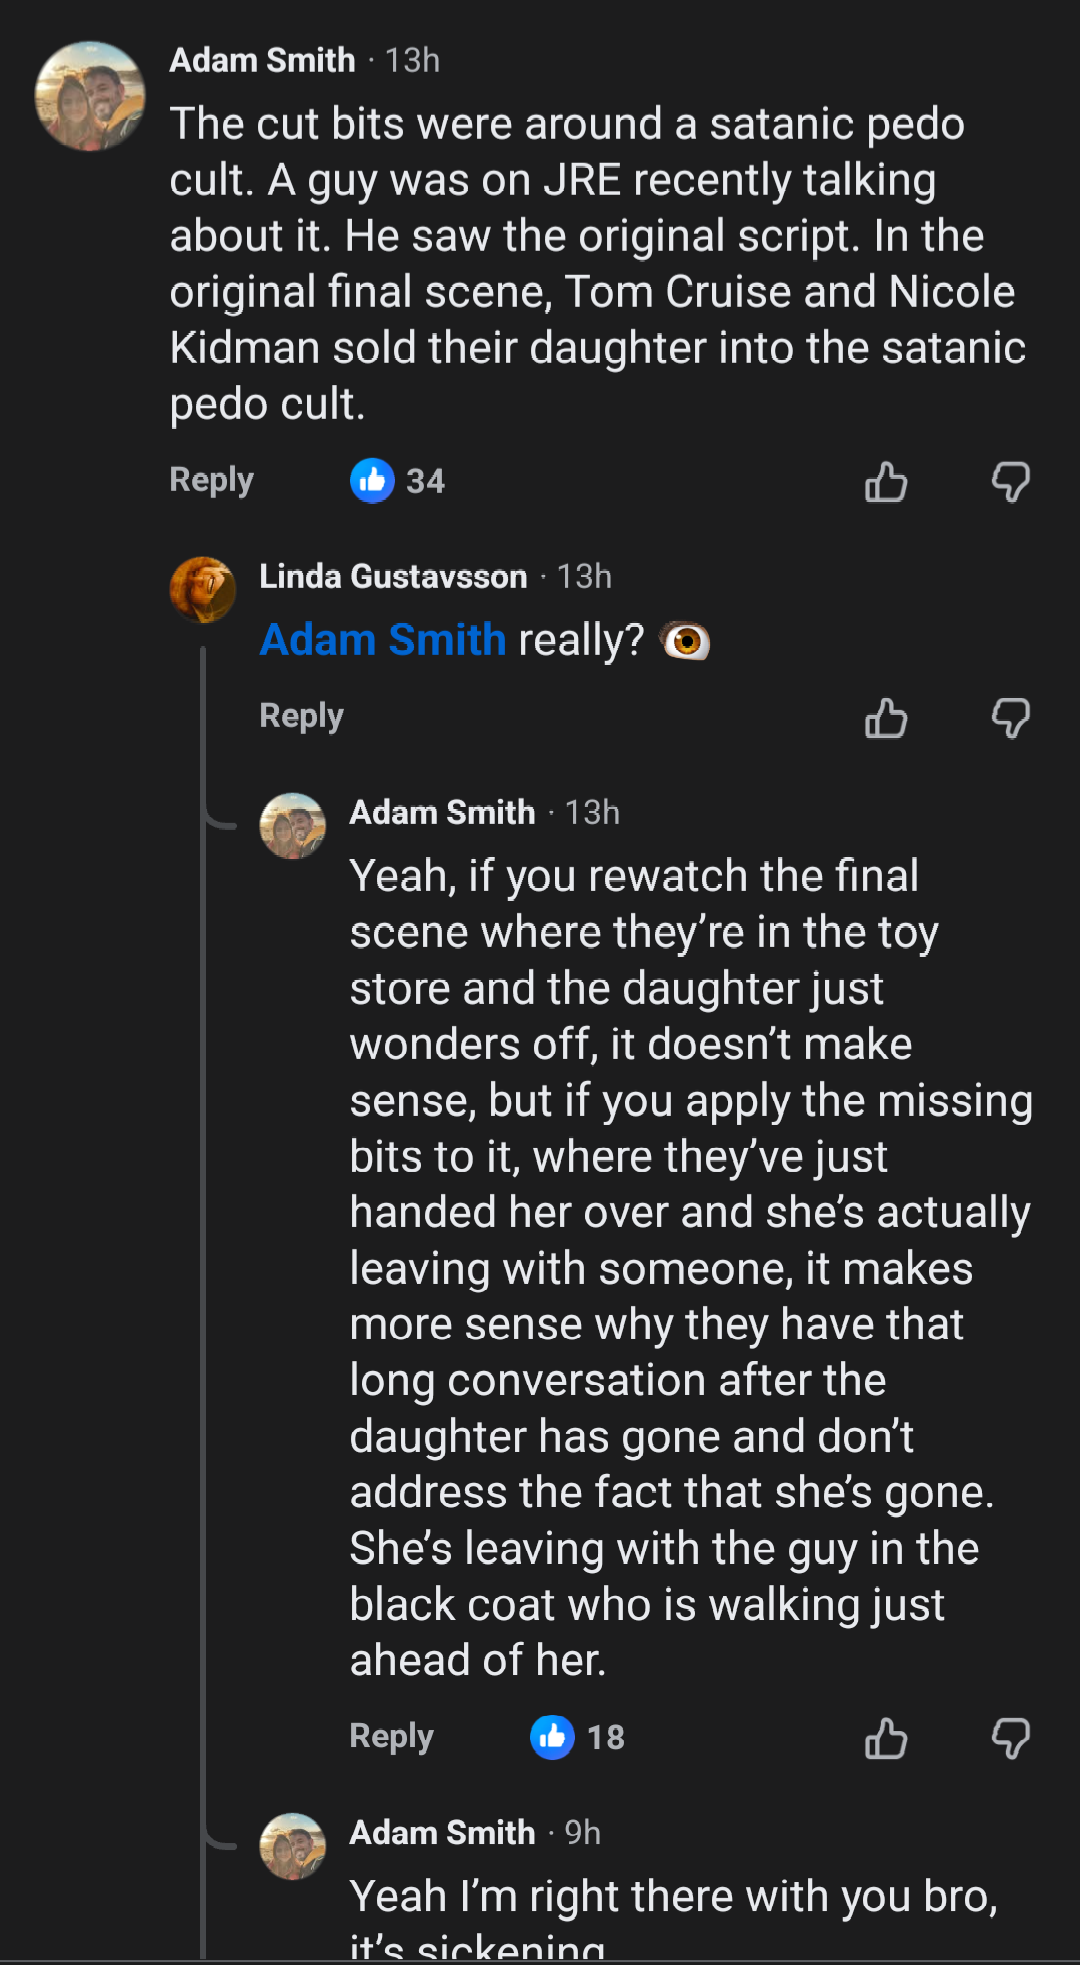Open the blue Adam Smith mention link
Viewport: 1080px width, 1965px height.
(383, 640)
